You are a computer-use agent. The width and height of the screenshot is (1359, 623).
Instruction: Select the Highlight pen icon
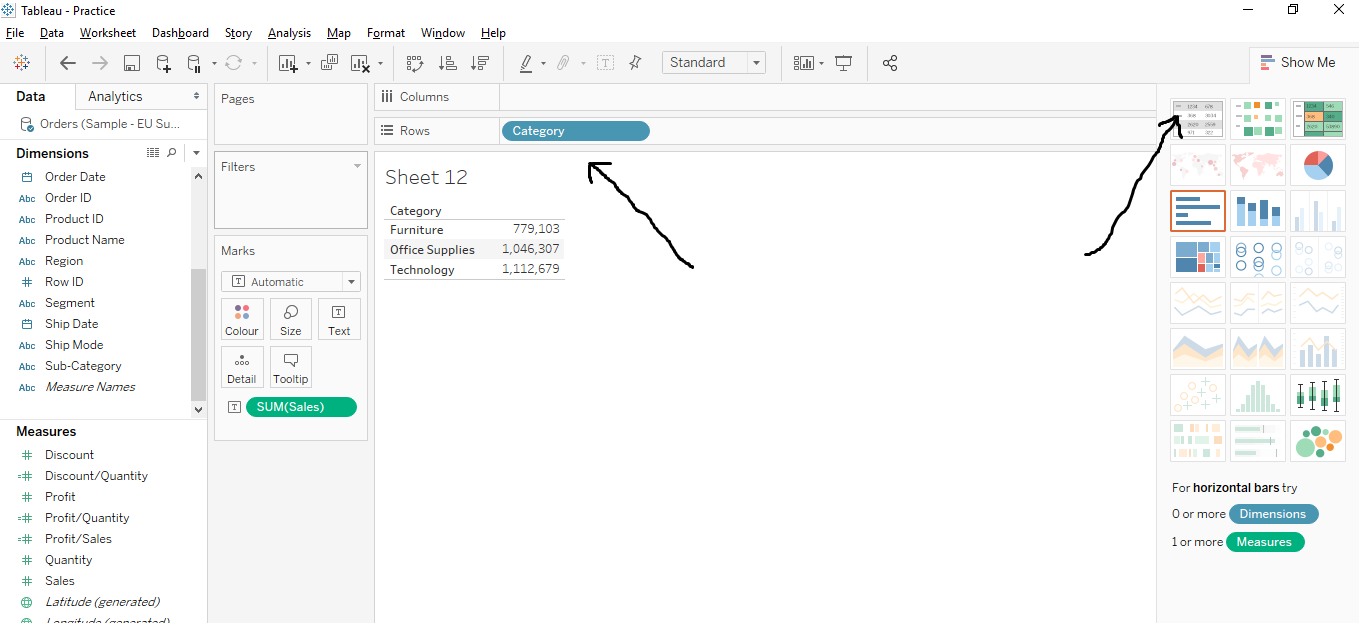point(527,63)
